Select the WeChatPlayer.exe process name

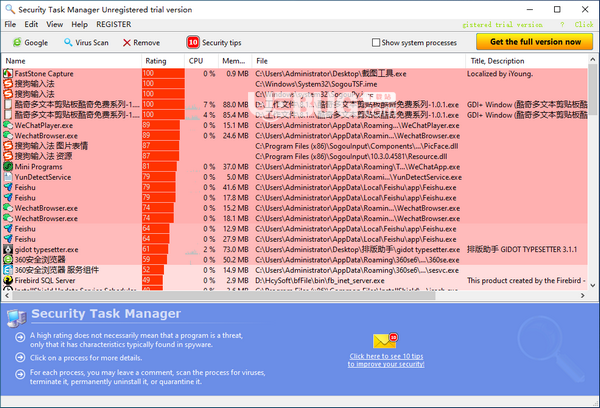(44, 125)
